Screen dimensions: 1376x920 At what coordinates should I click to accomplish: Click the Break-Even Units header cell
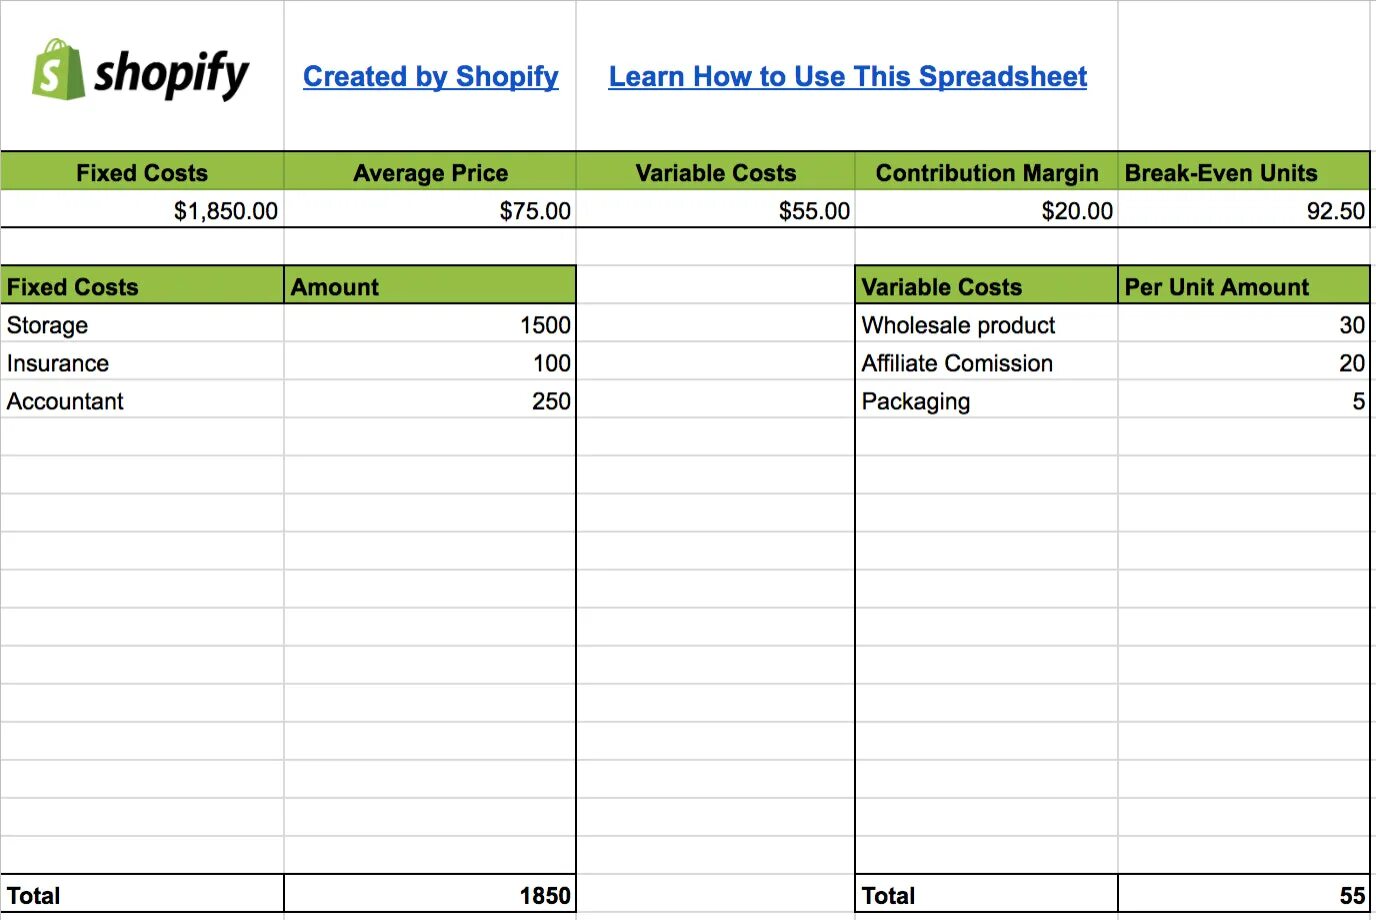tap(1244, 172)
